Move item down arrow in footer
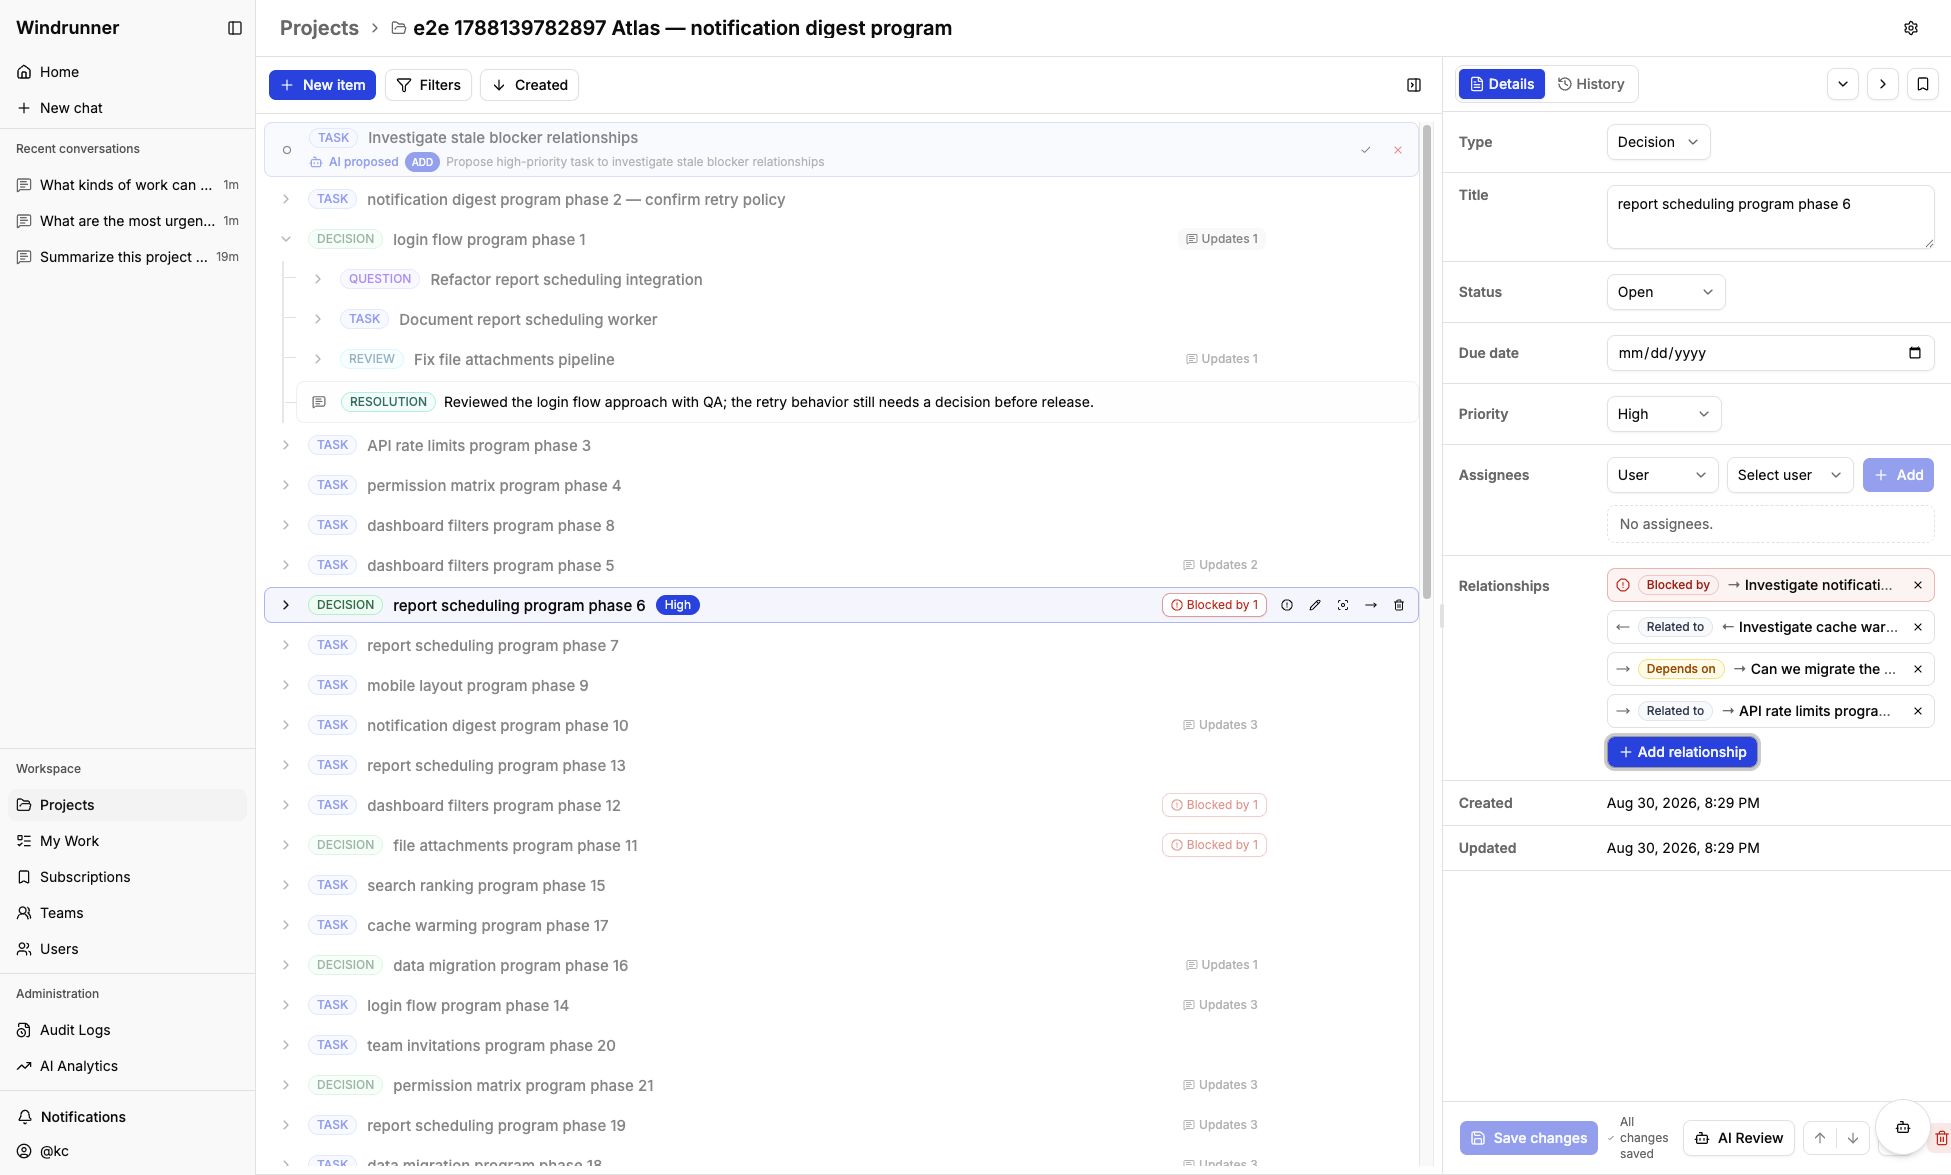The image size is (1951, 1175). pos(1853,1138)
